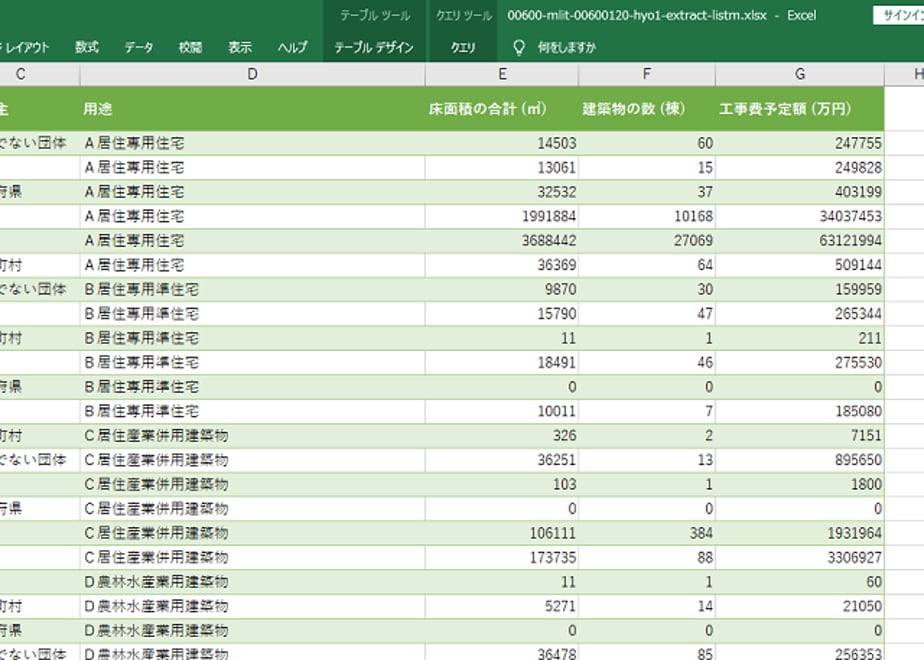Select cell with value 10011

point(501,411)
